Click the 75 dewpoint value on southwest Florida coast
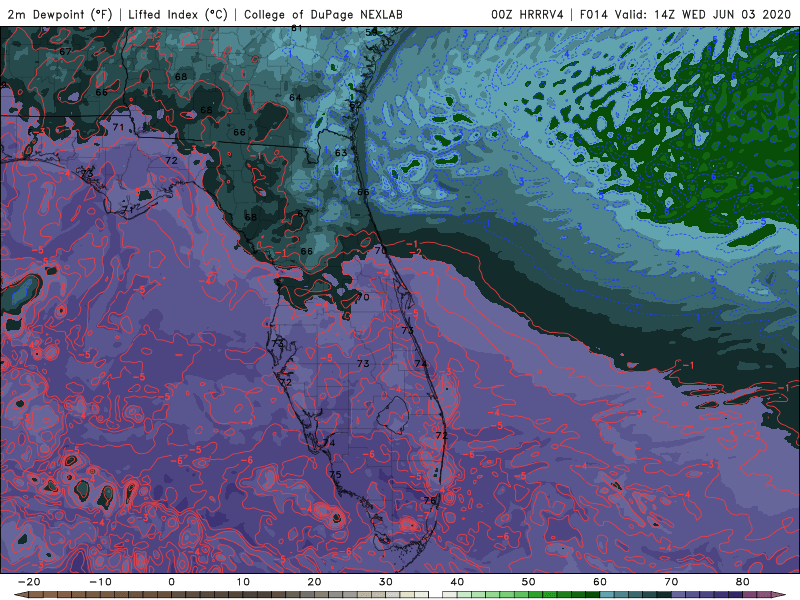Image resolution: width=800 pixels, height=600 pixels. click(335, 474)
